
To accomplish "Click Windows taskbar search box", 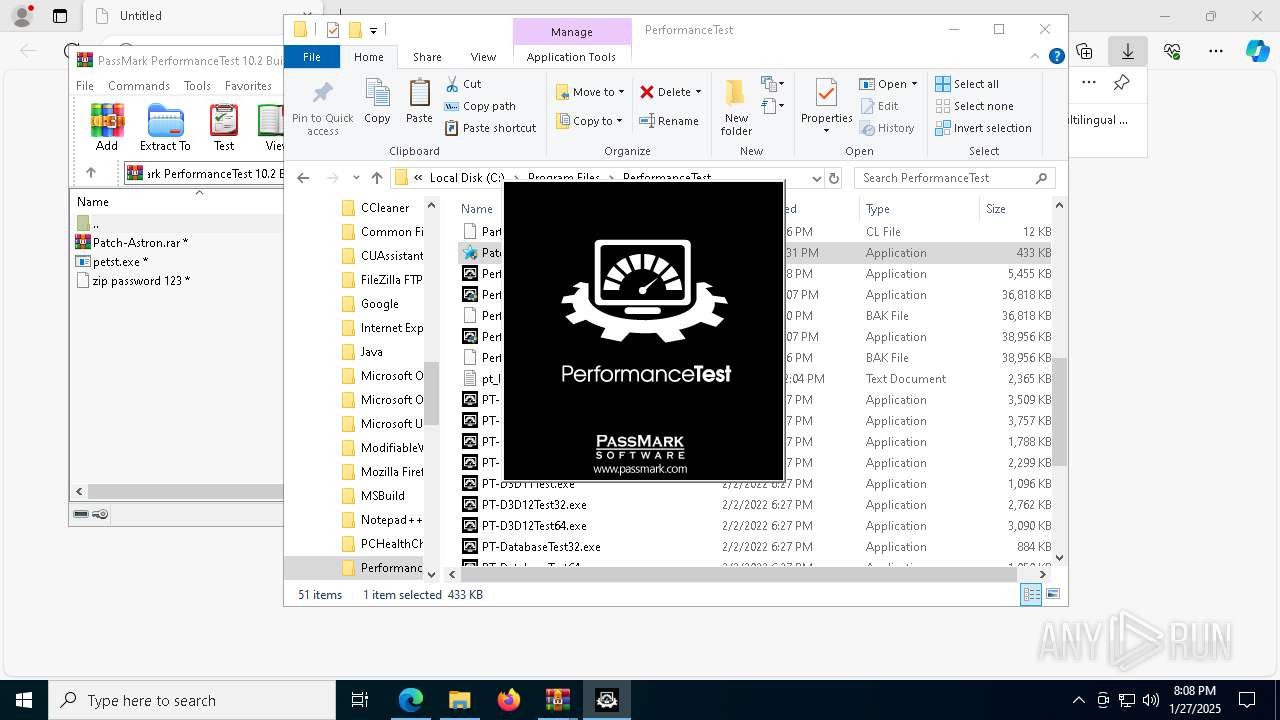I will (x=192, y=700).
